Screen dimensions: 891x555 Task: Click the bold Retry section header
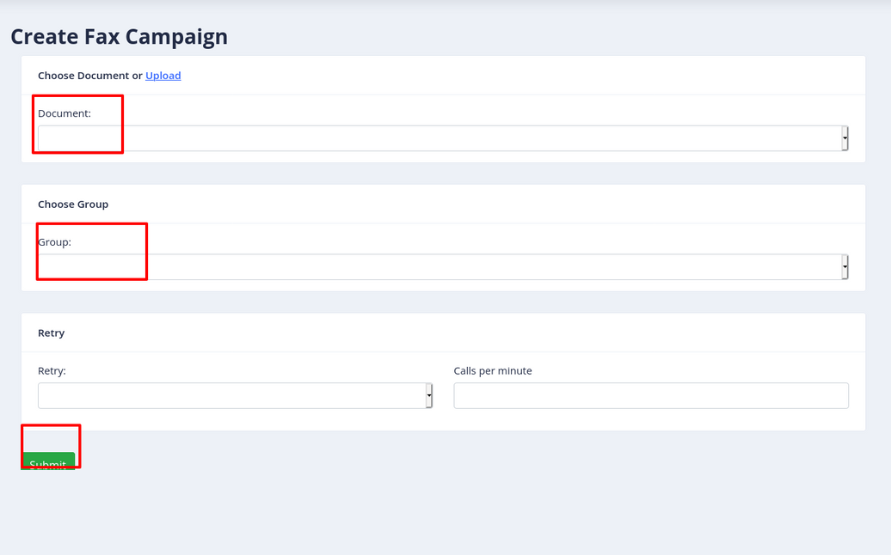point(51,333)
